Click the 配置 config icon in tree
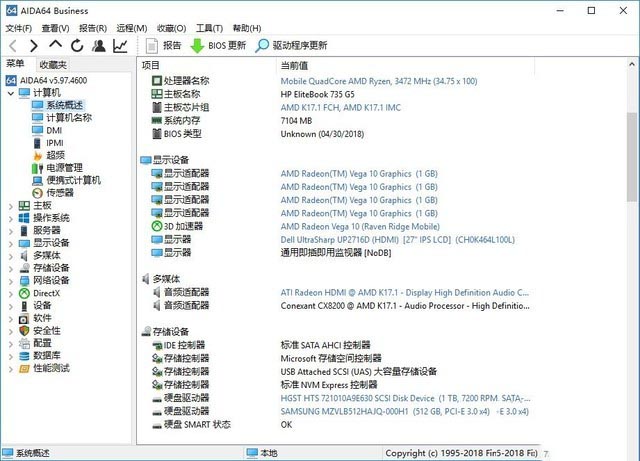The height and width of the screenshot is (461, 640). (x=24, y=343)
